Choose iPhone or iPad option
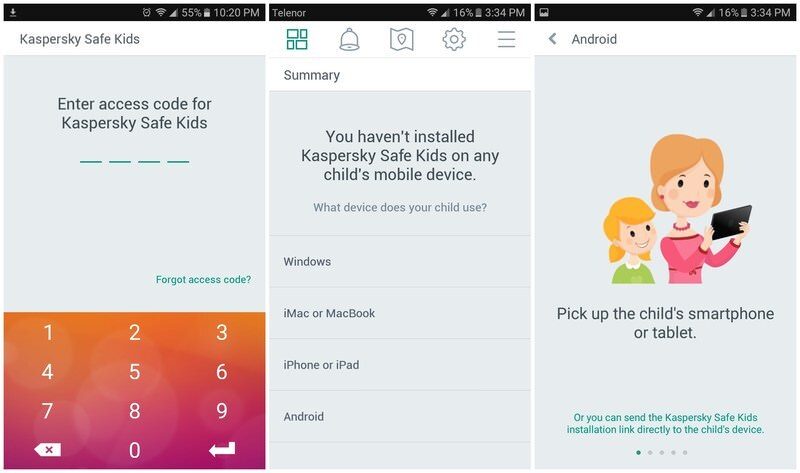800x473 pixels. click(400, 365)
